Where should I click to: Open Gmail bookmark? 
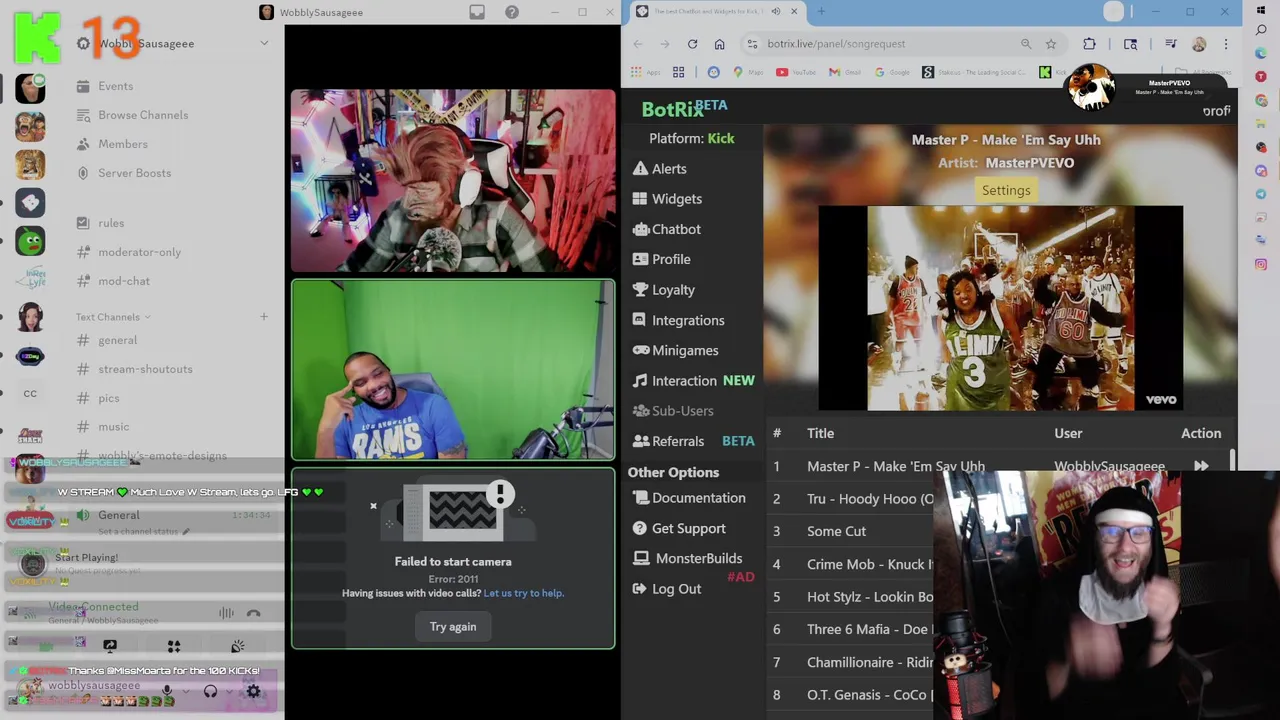(844, 72)
